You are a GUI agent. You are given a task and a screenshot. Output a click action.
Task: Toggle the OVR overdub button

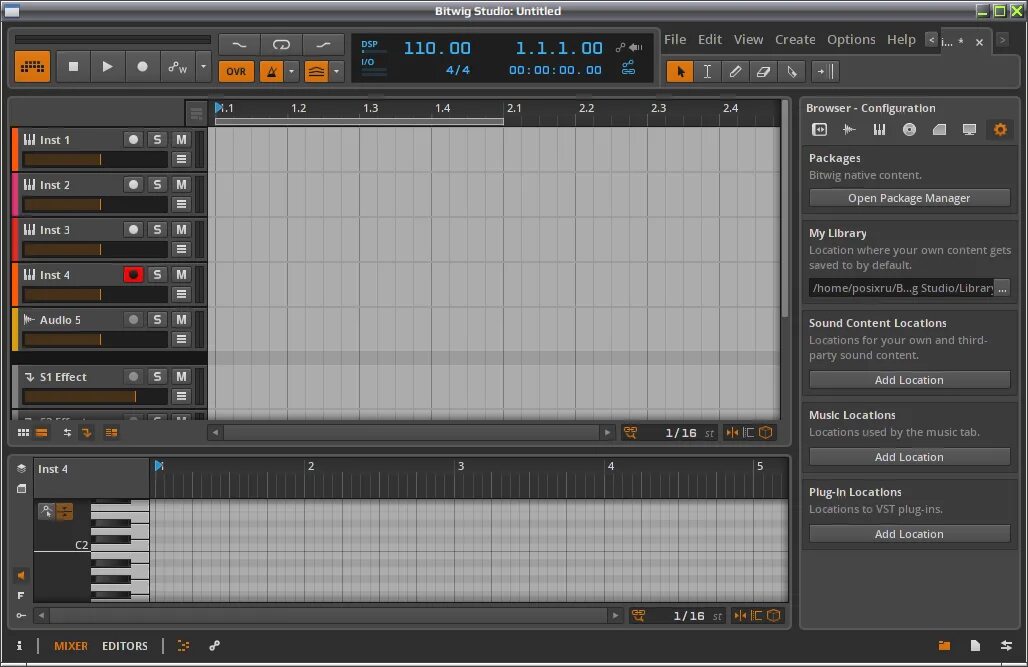tap(236, 71)
